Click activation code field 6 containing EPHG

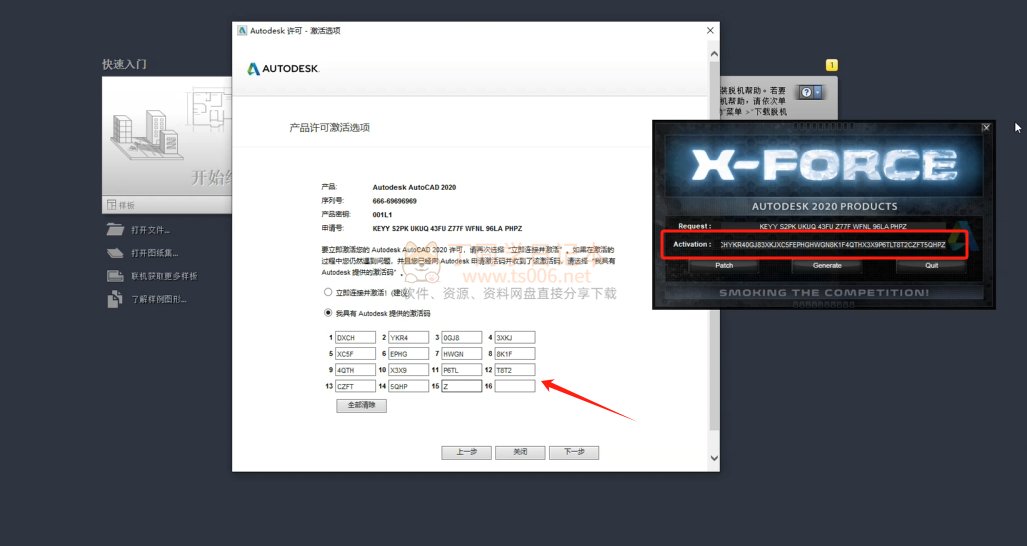pyautogui.click(x=409, y=354)
